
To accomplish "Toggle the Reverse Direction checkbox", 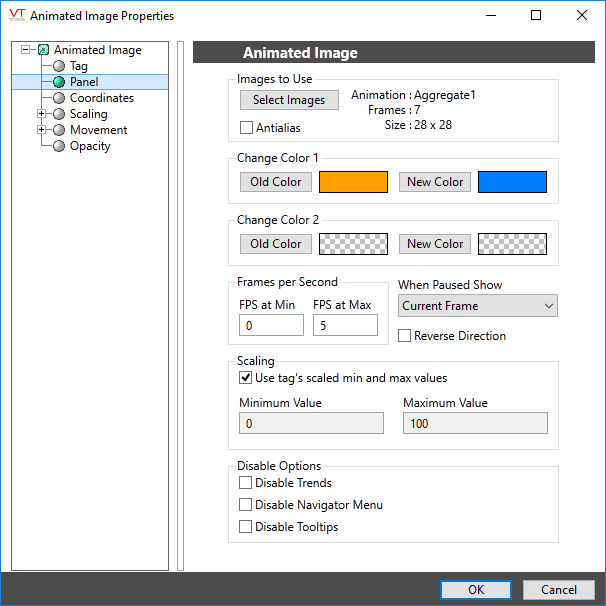I will [405, 336].
